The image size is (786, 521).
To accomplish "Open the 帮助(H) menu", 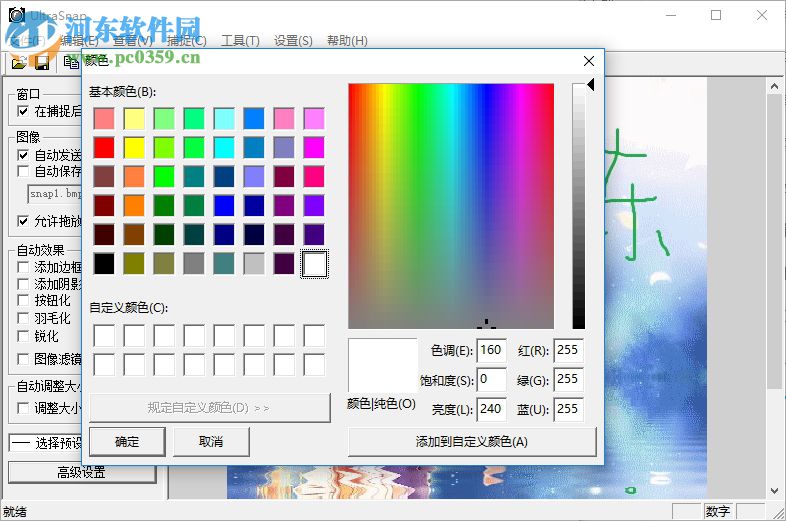I will point(347,41).
